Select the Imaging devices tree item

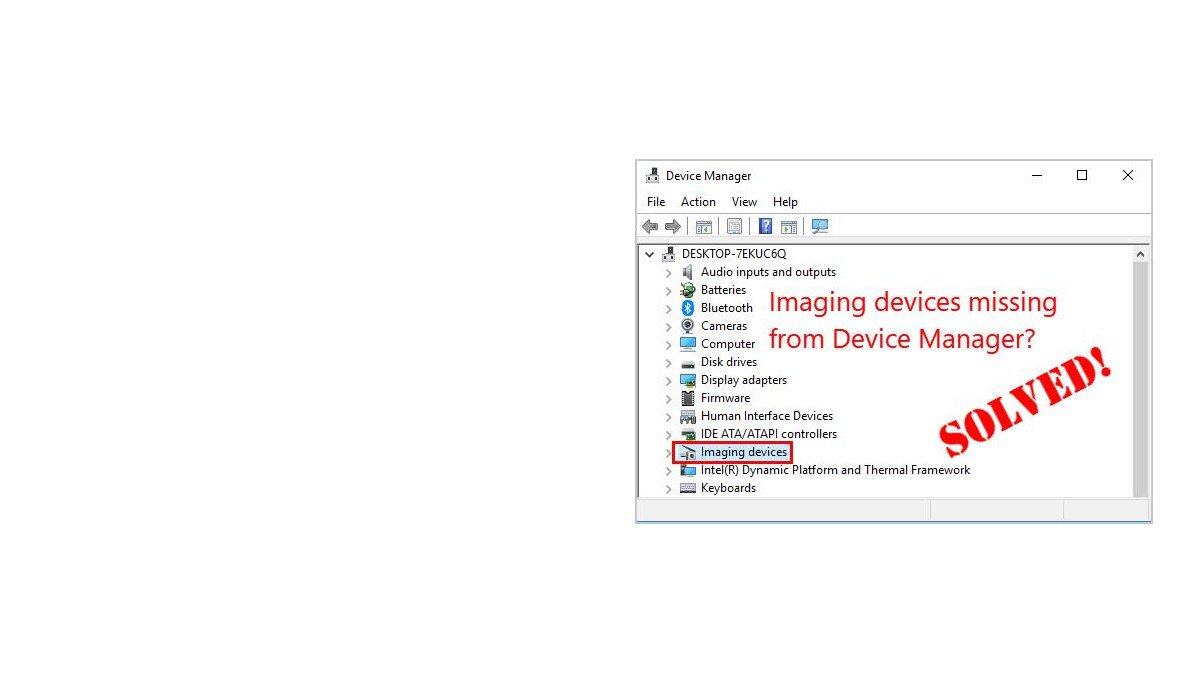(743, 452)
